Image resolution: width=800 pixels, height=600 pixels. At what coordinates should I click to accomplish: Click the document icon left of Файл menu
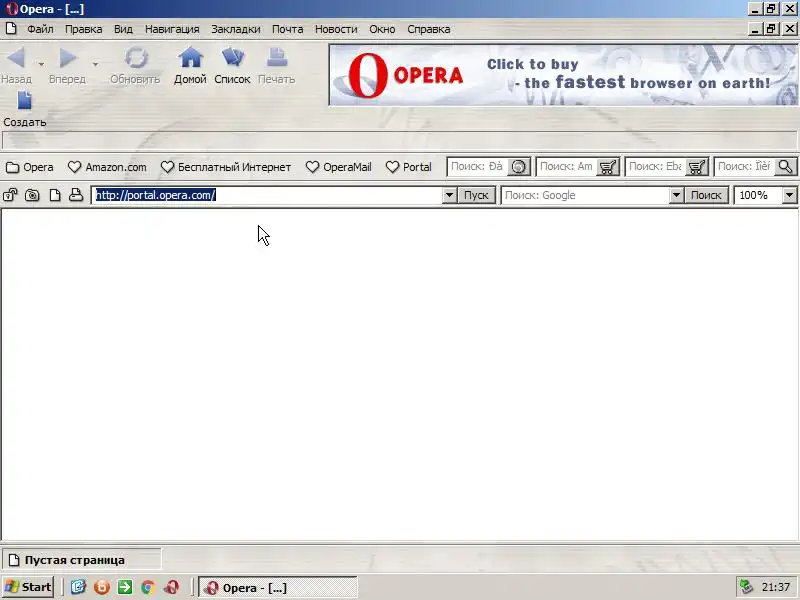pos(11,29)
